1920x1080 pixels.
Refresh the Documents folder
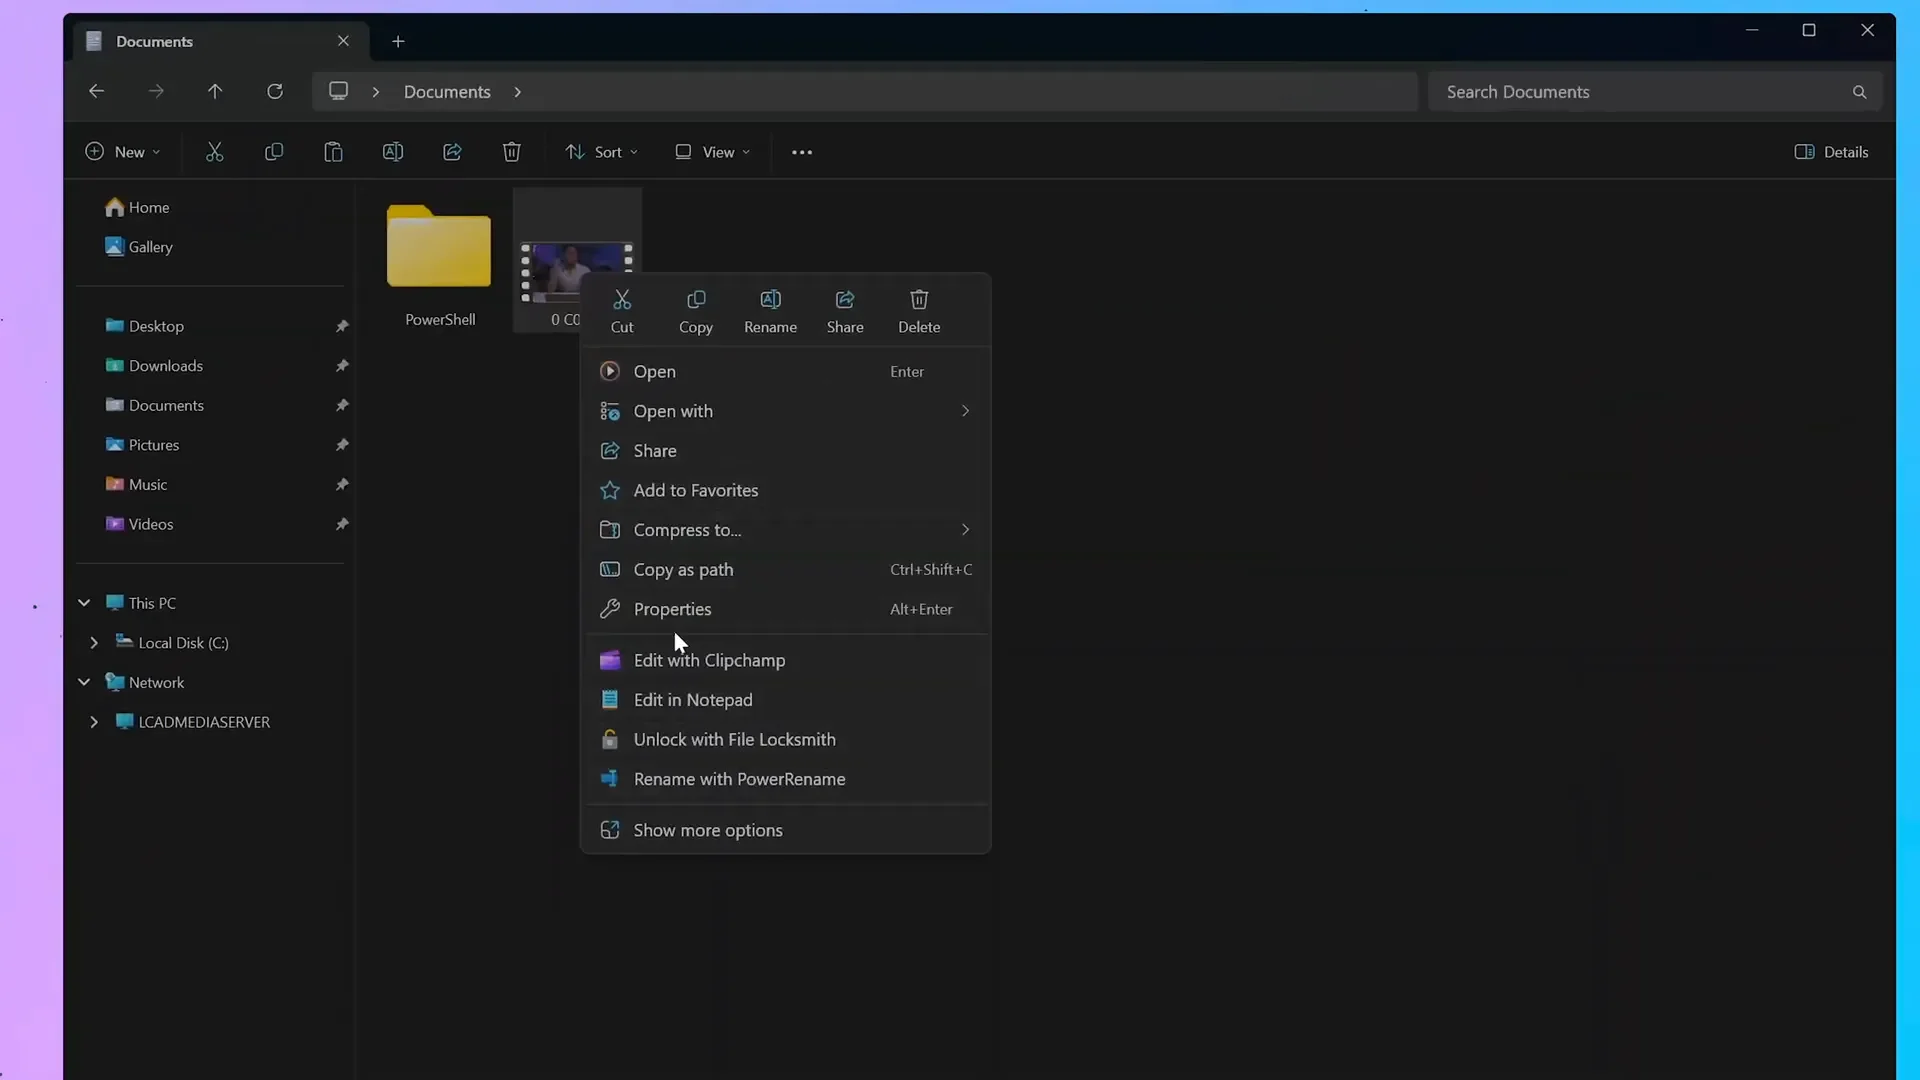(x=275, y=91)
